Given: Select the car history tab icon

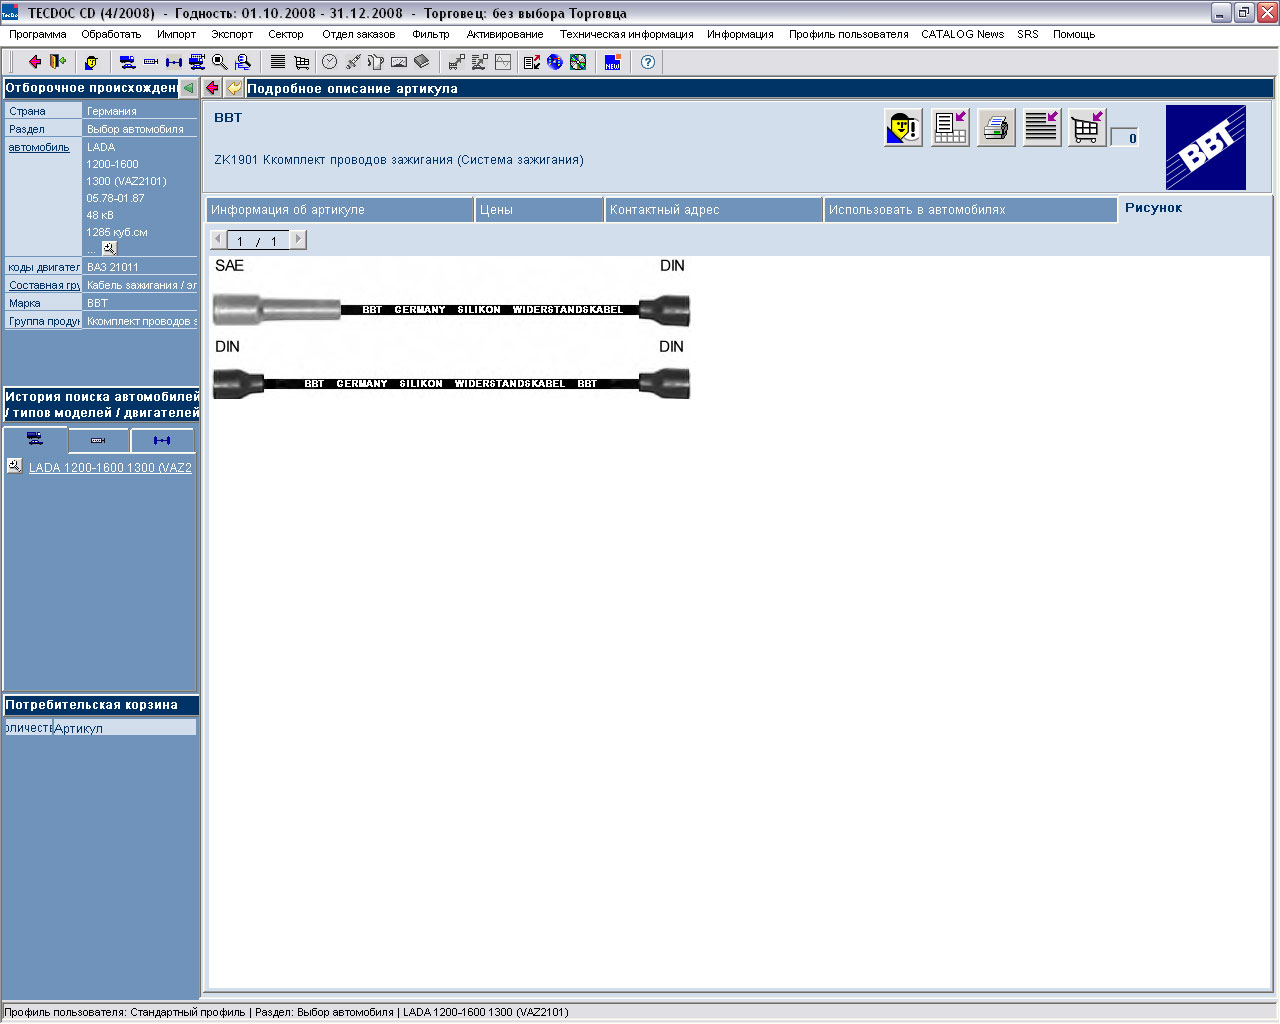Looking at the screenshot, I should point(35,439).
